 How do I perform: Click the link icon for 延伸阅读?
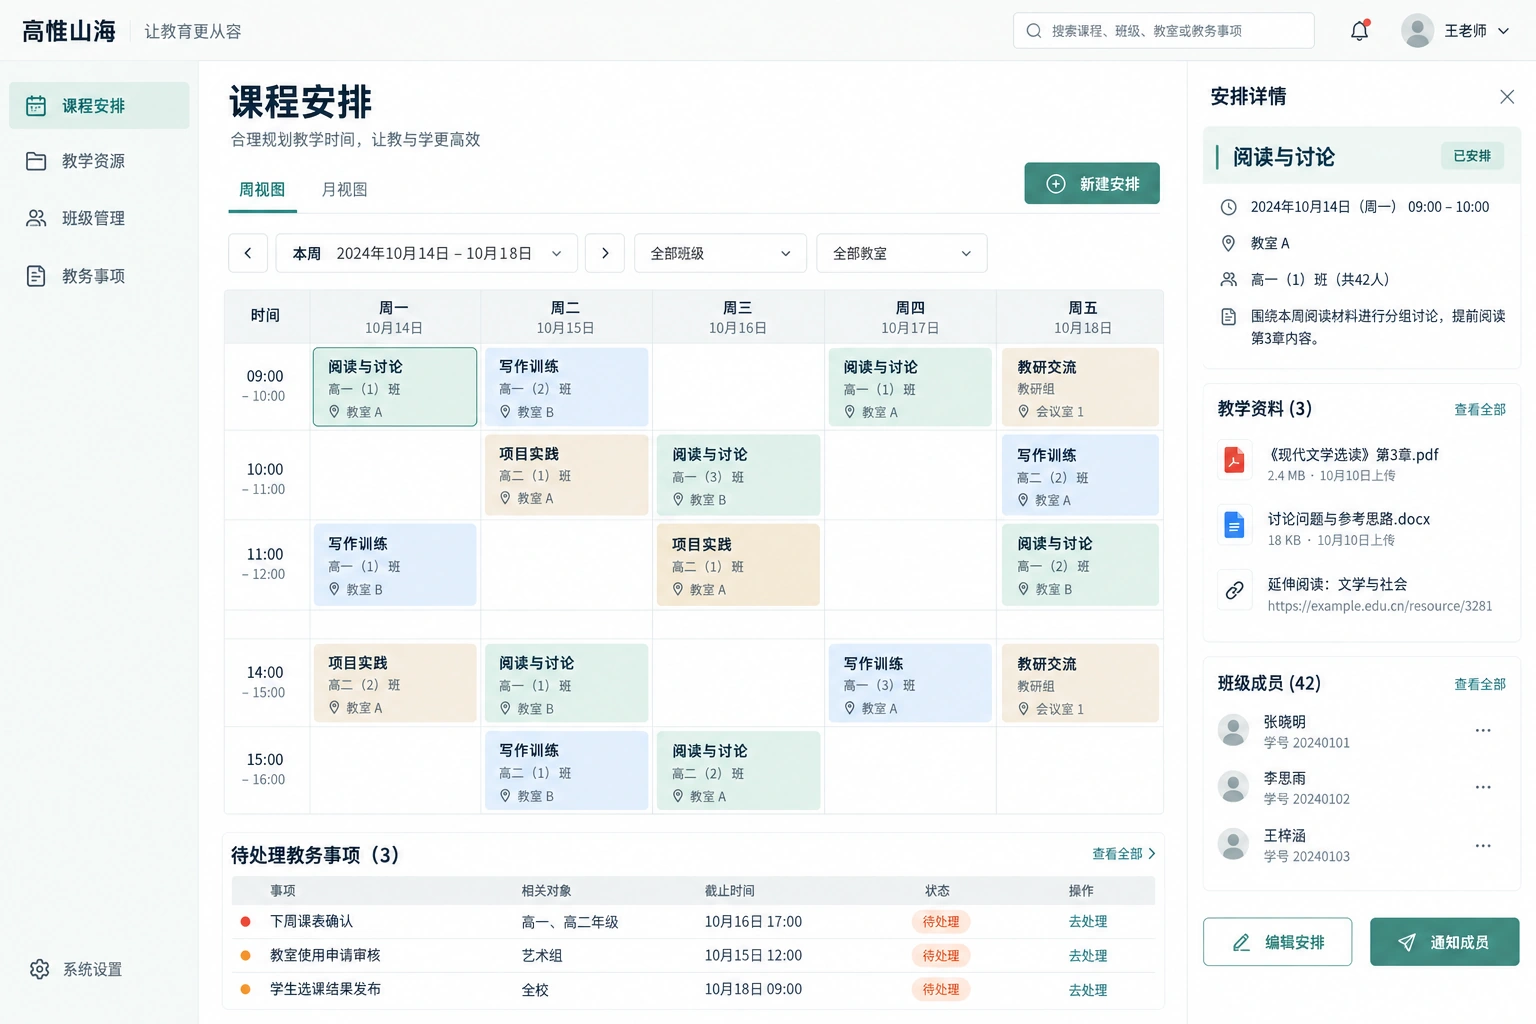(x=1234, y=590)
